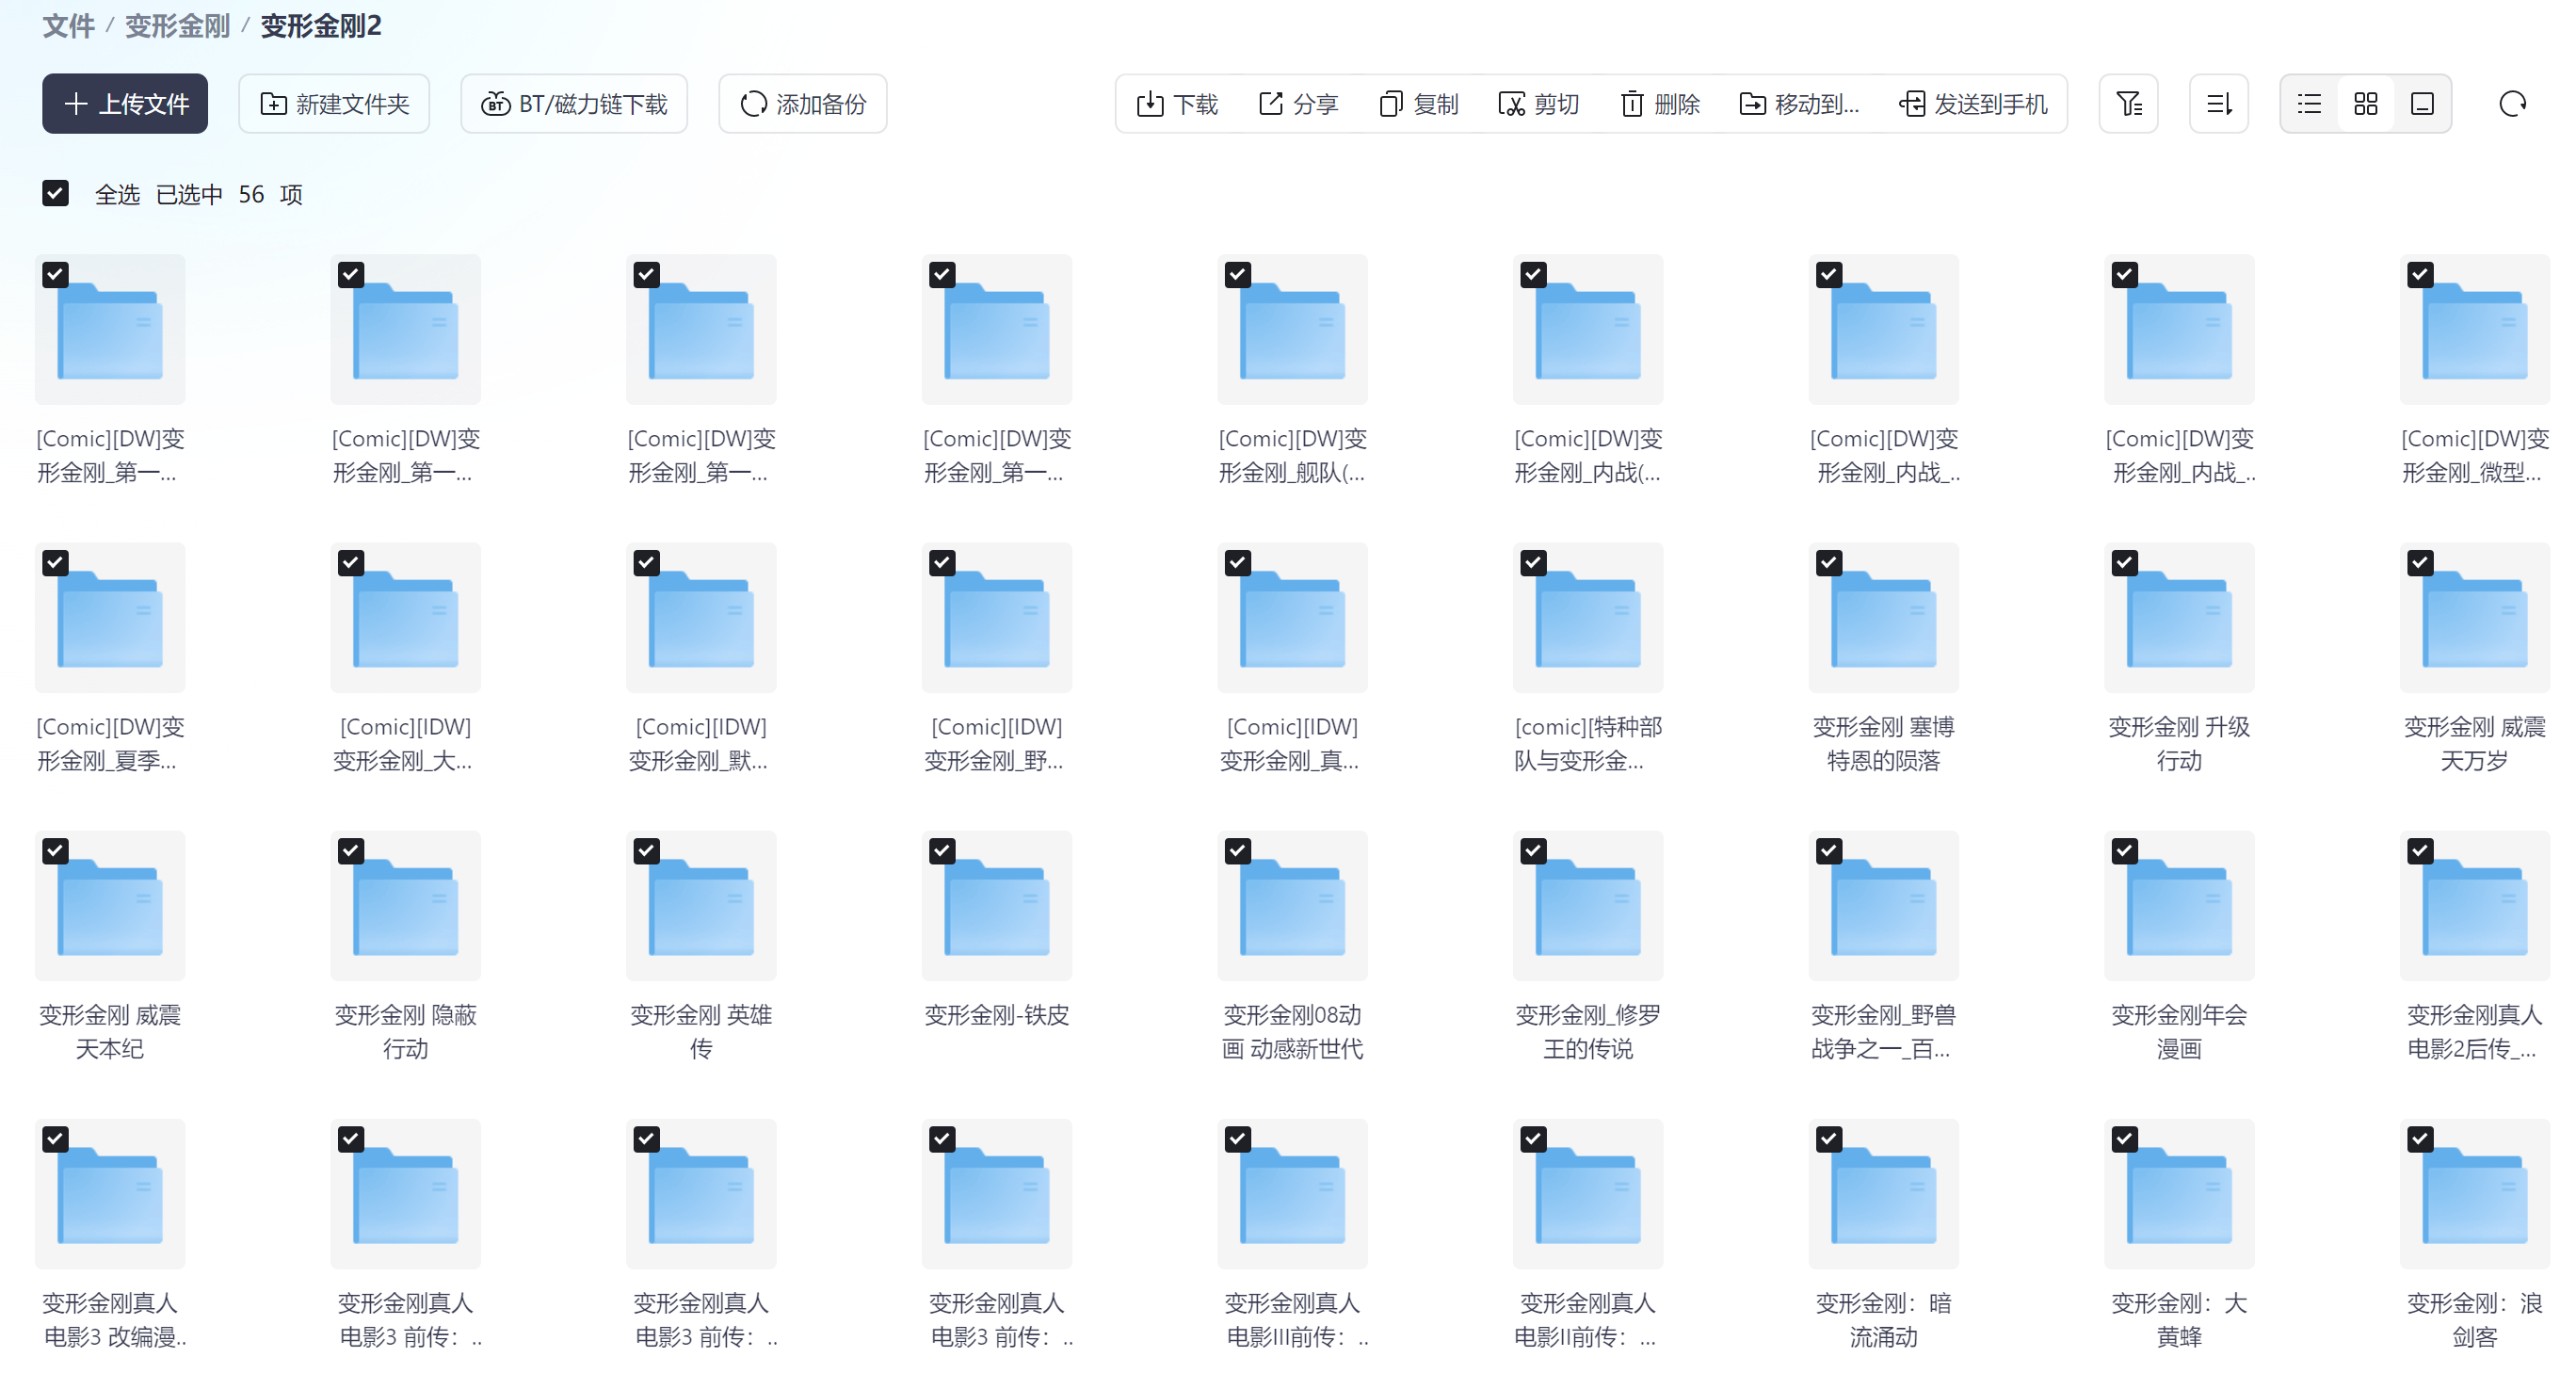The image size is (2560, 1373).
Task: Uncheck the folder 变形金刚_舰队(...
Action: [1238, 274]
